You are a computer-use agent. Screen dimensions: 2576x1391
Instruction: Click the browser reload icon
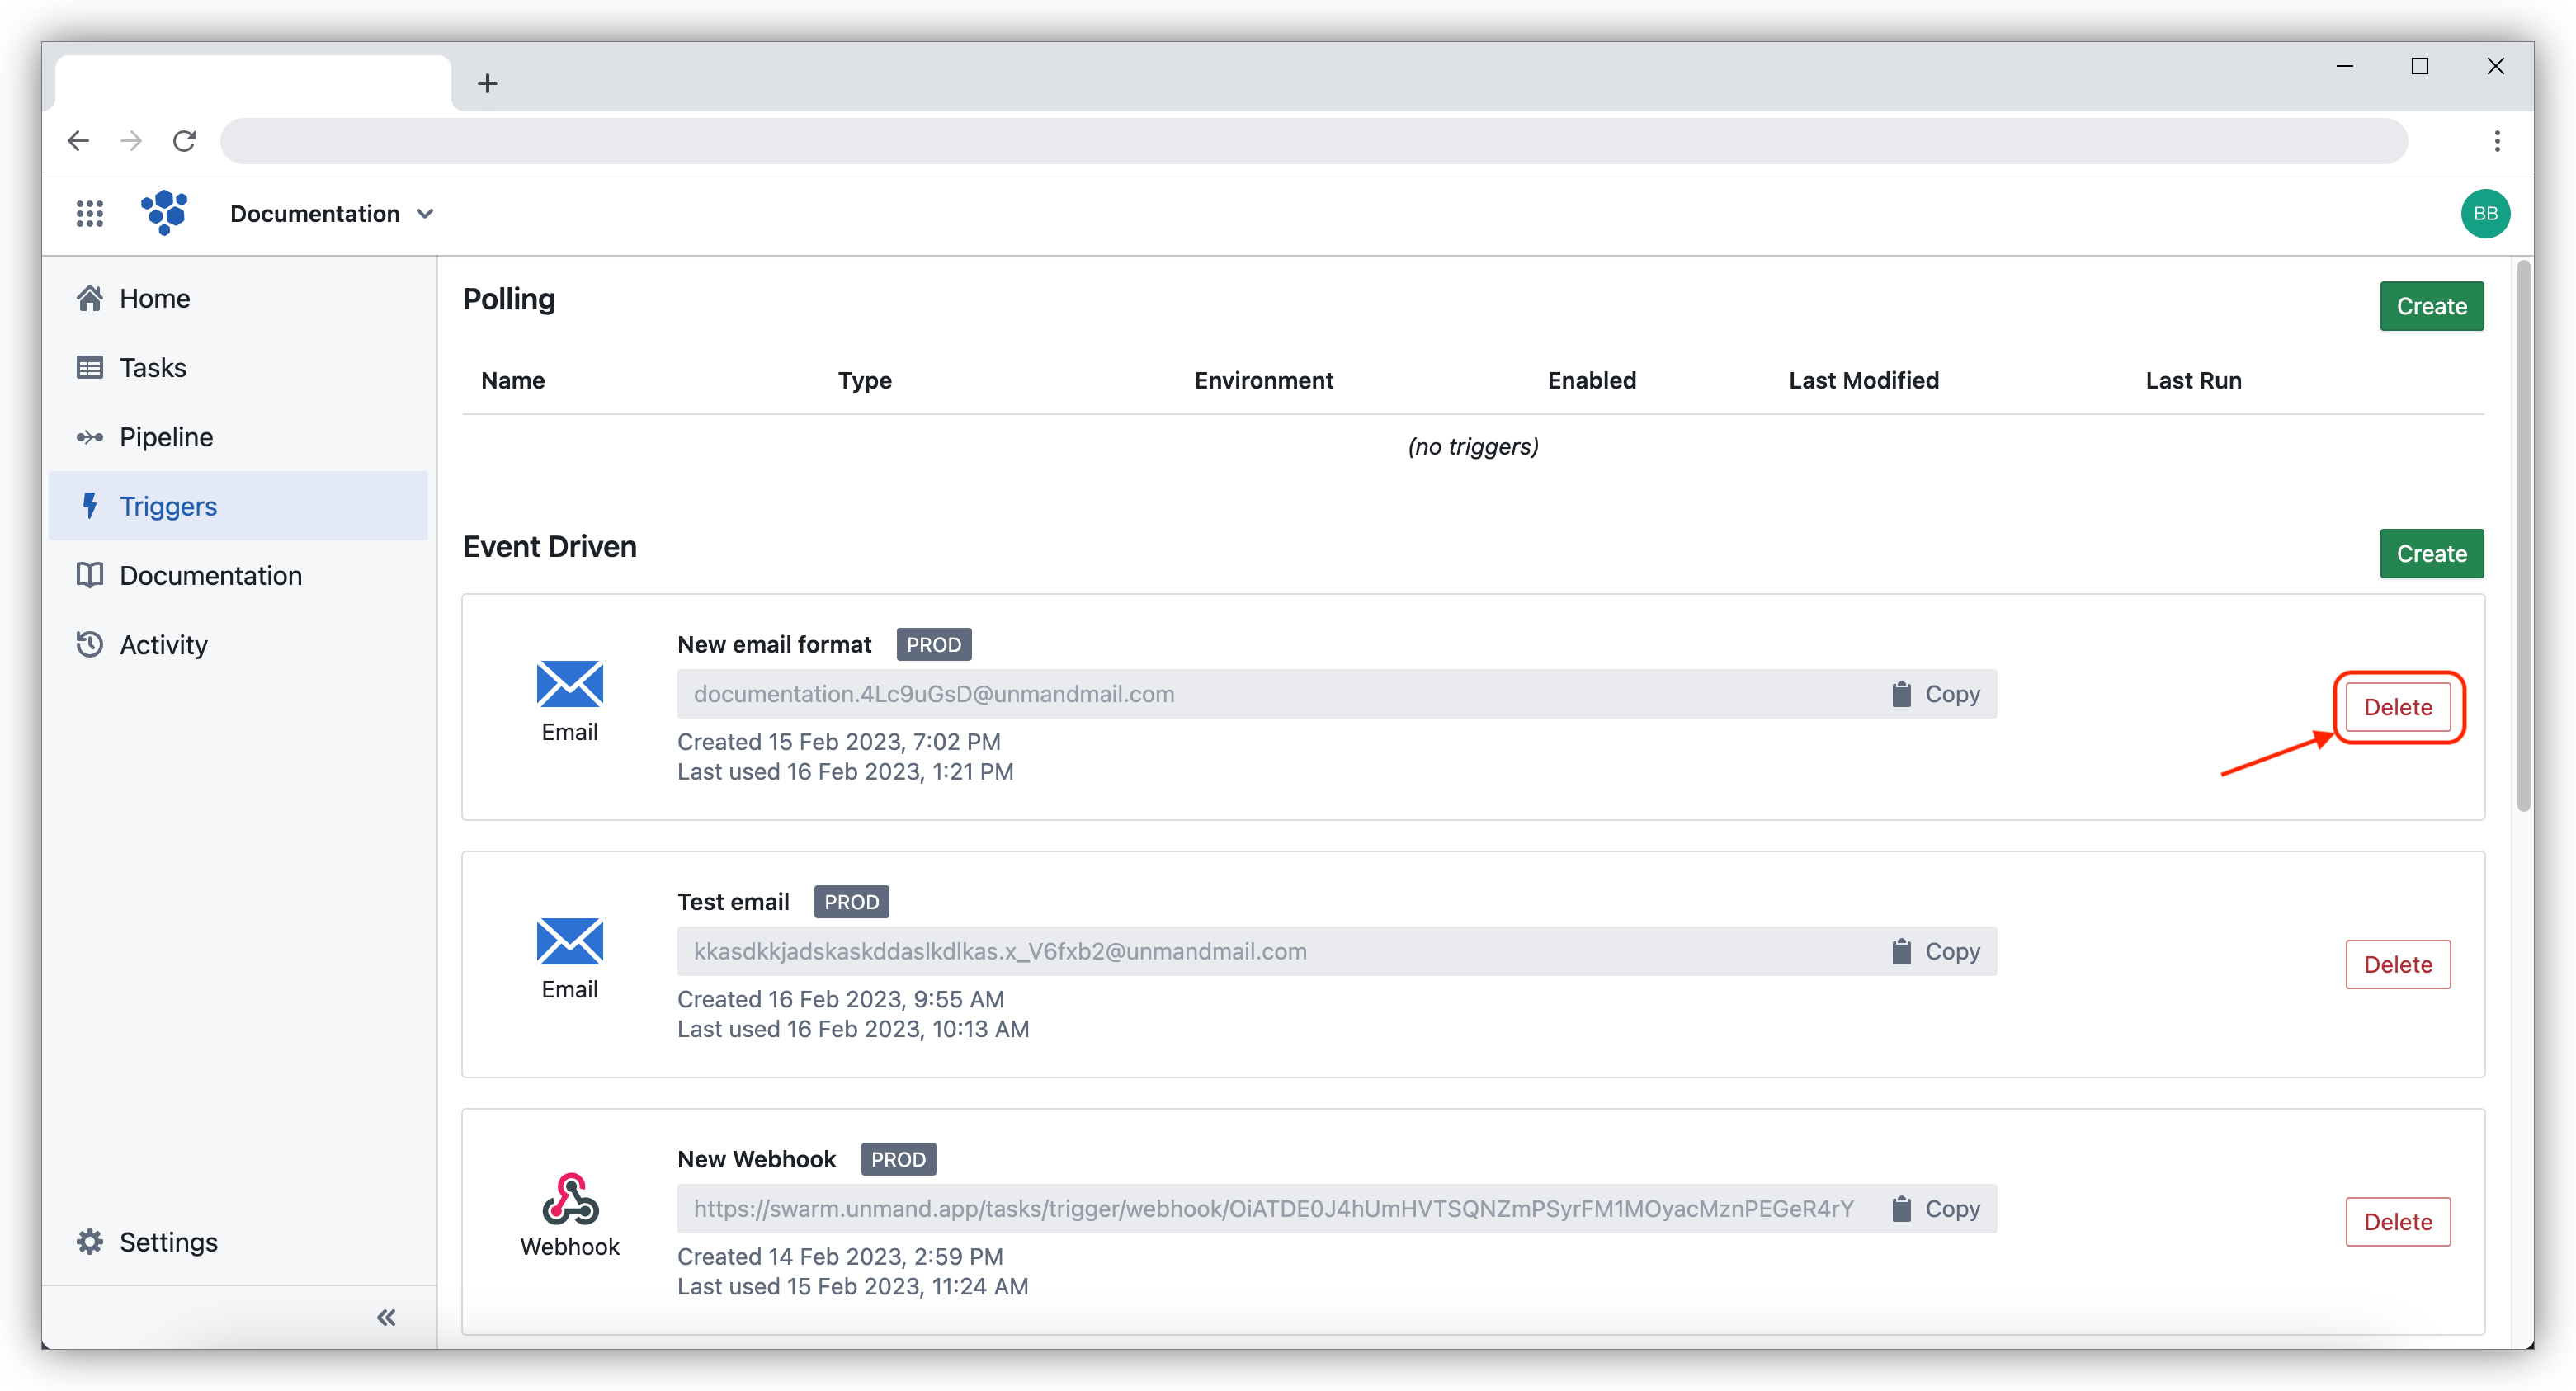point(184,141)
